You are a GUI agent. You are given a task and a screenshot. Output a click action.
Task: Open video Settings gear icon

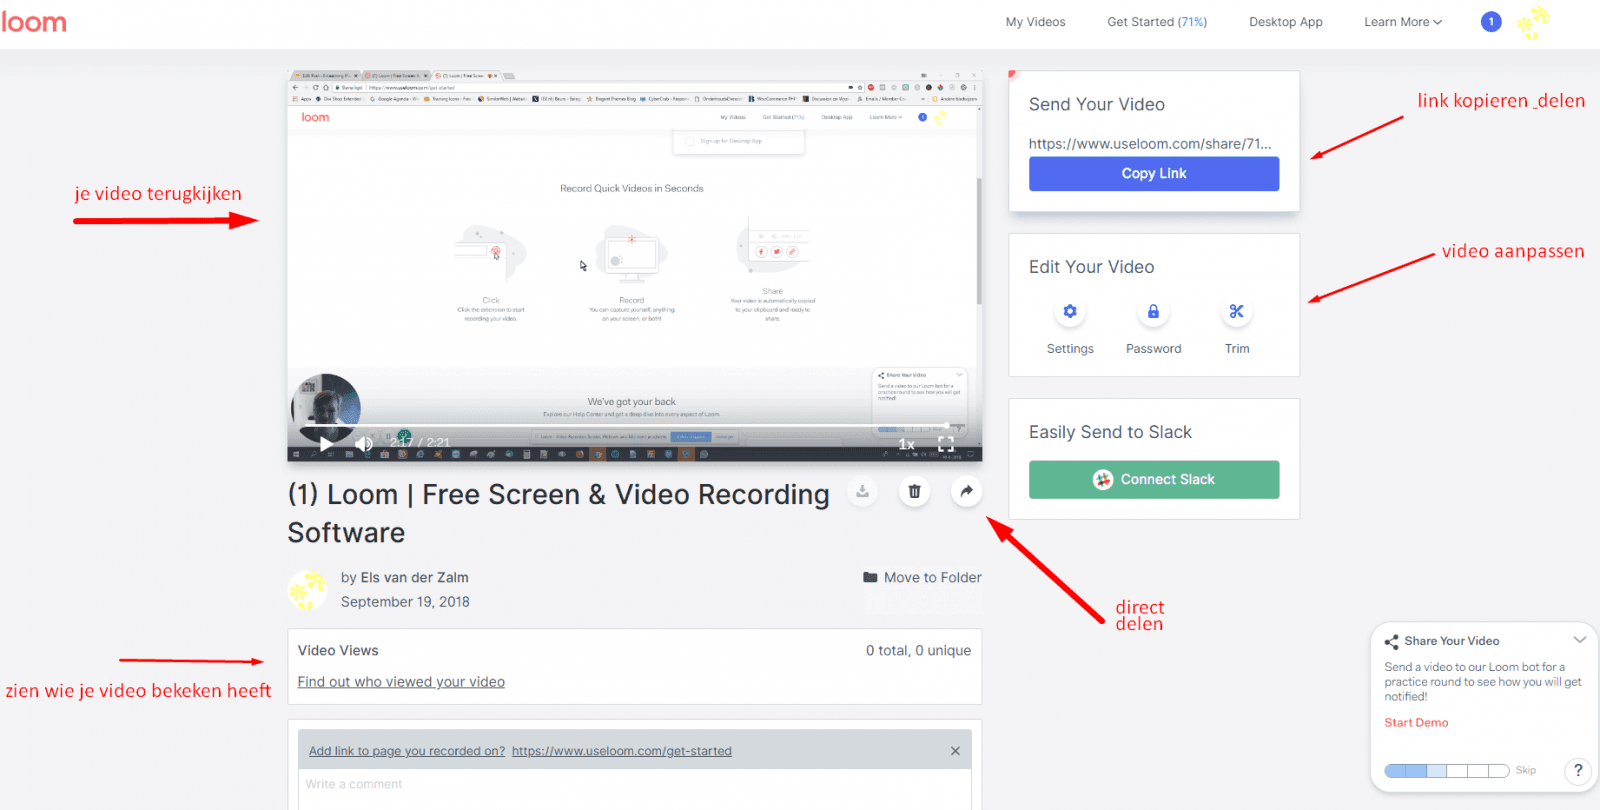[1070, 312]
